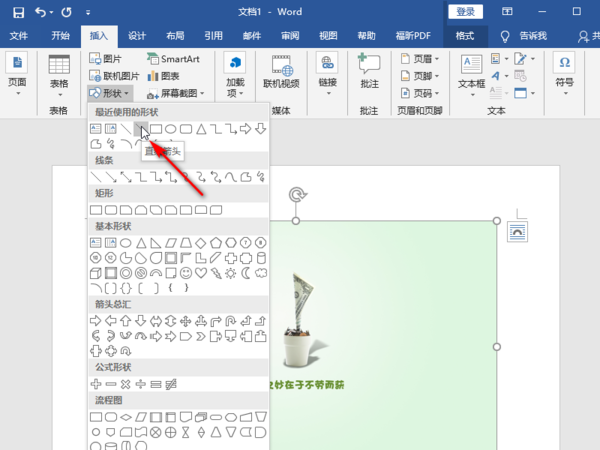Open the 审阅 tab
This screenshot has height=450, width=600.
pyautogui.click(x=290, y=36)
